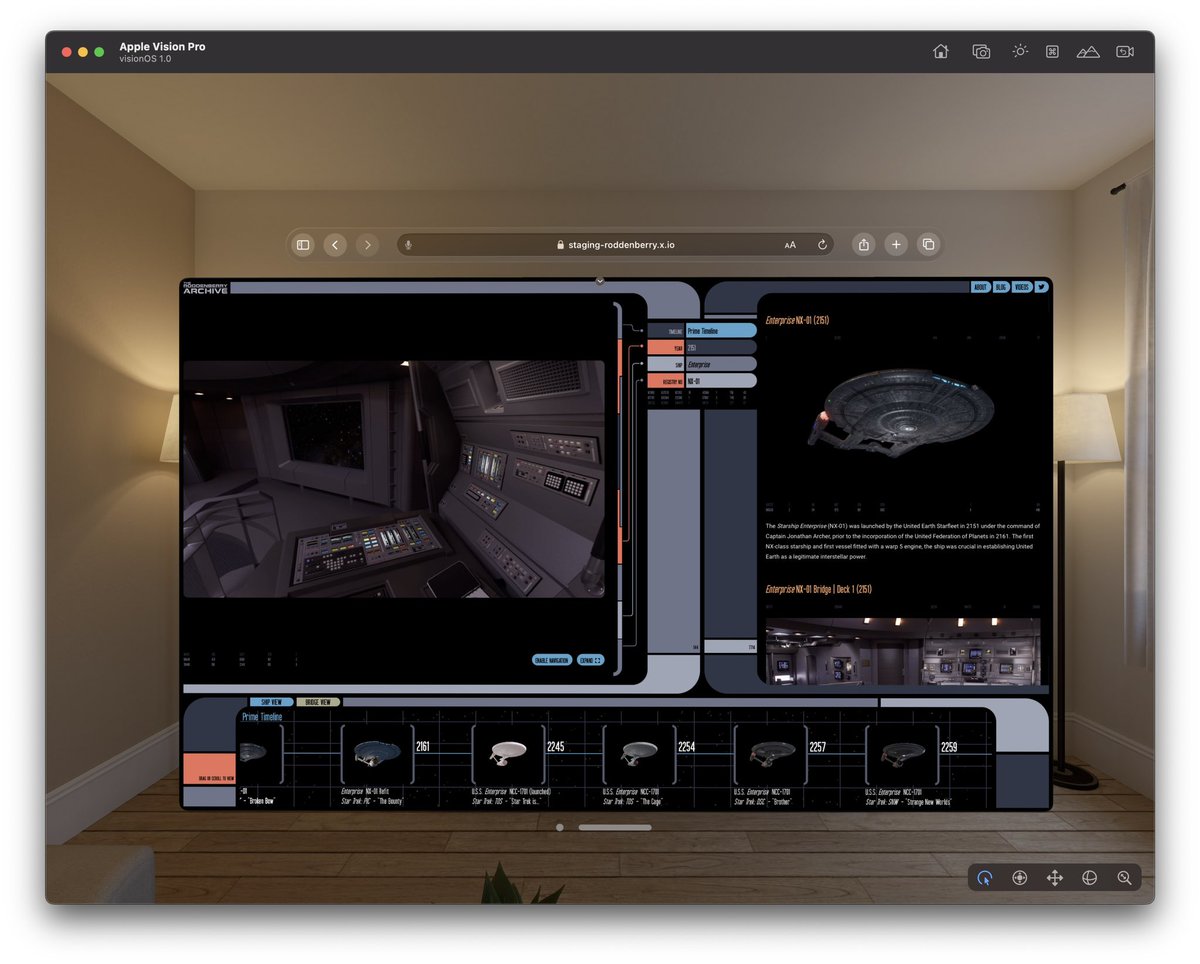This screenshot has height=964, width=1200.
Task: Select the 2254 "The Cage" ship thumbnail
Action: (x=639, y=754)
